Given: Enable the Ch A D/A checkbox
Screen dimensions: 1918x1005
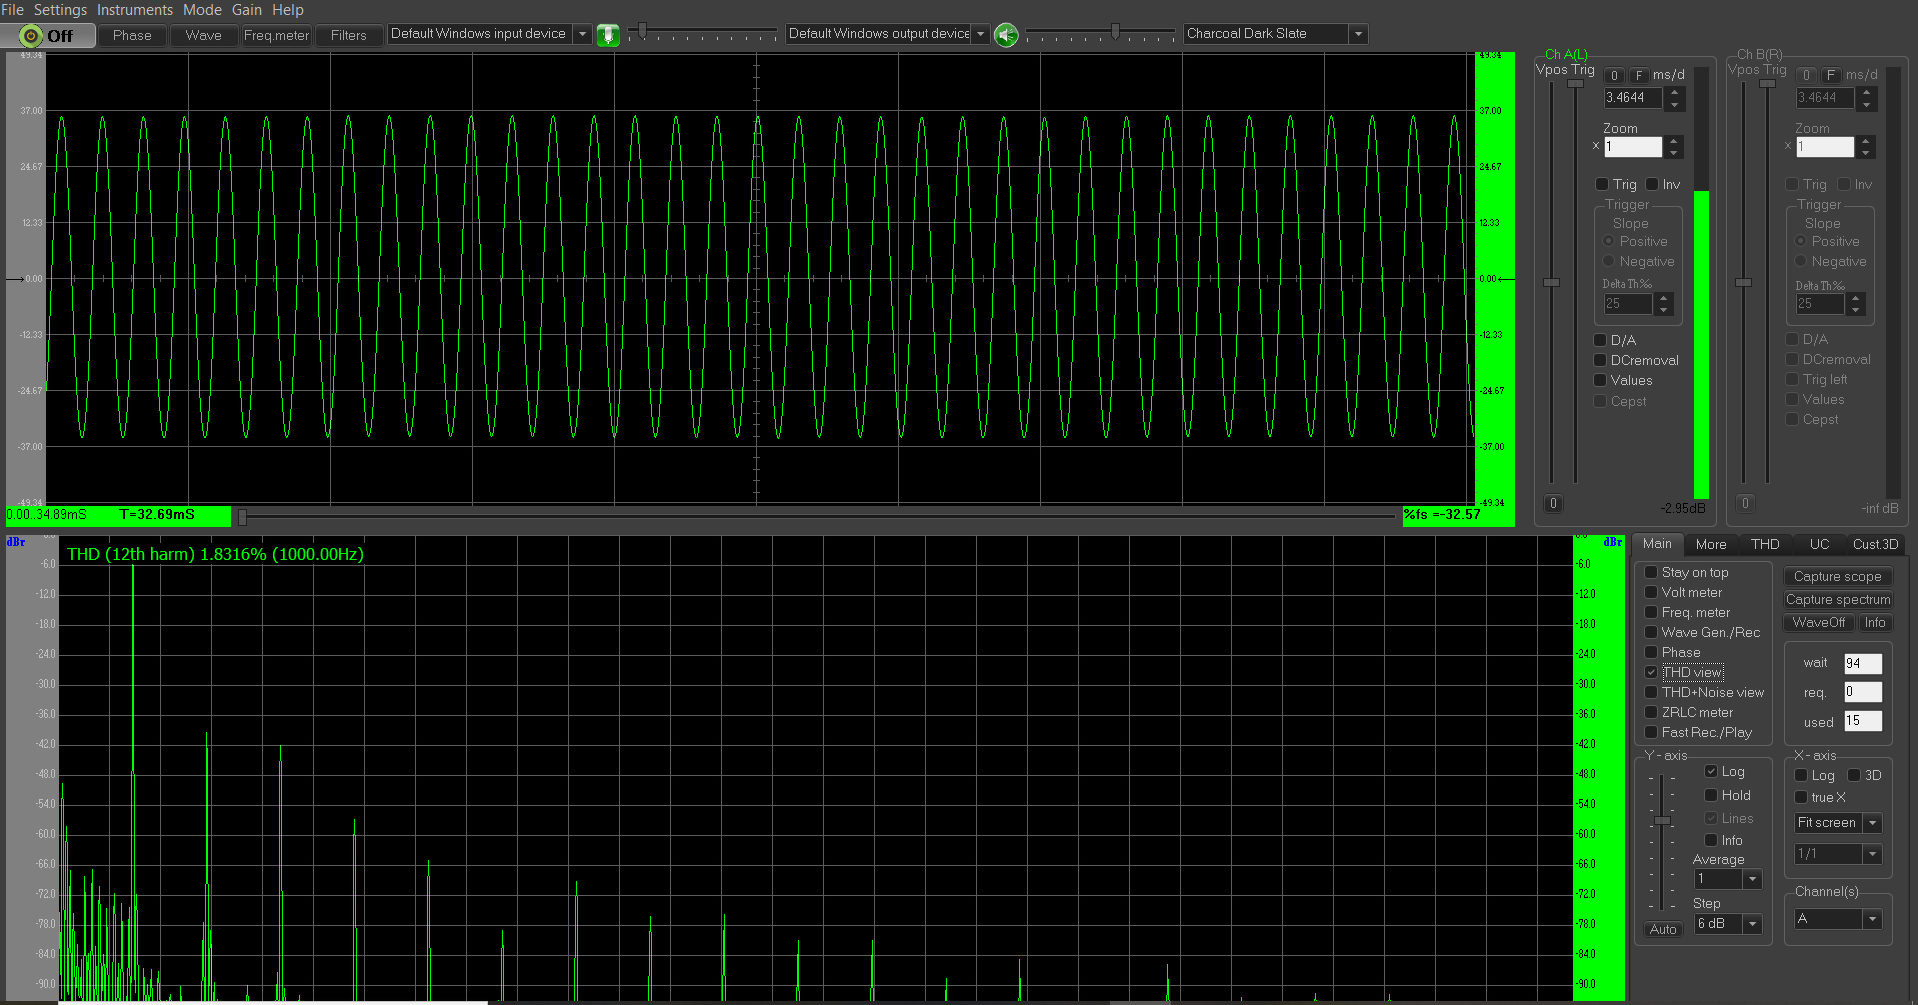Looking at the screenshot, I should 1600,340.
